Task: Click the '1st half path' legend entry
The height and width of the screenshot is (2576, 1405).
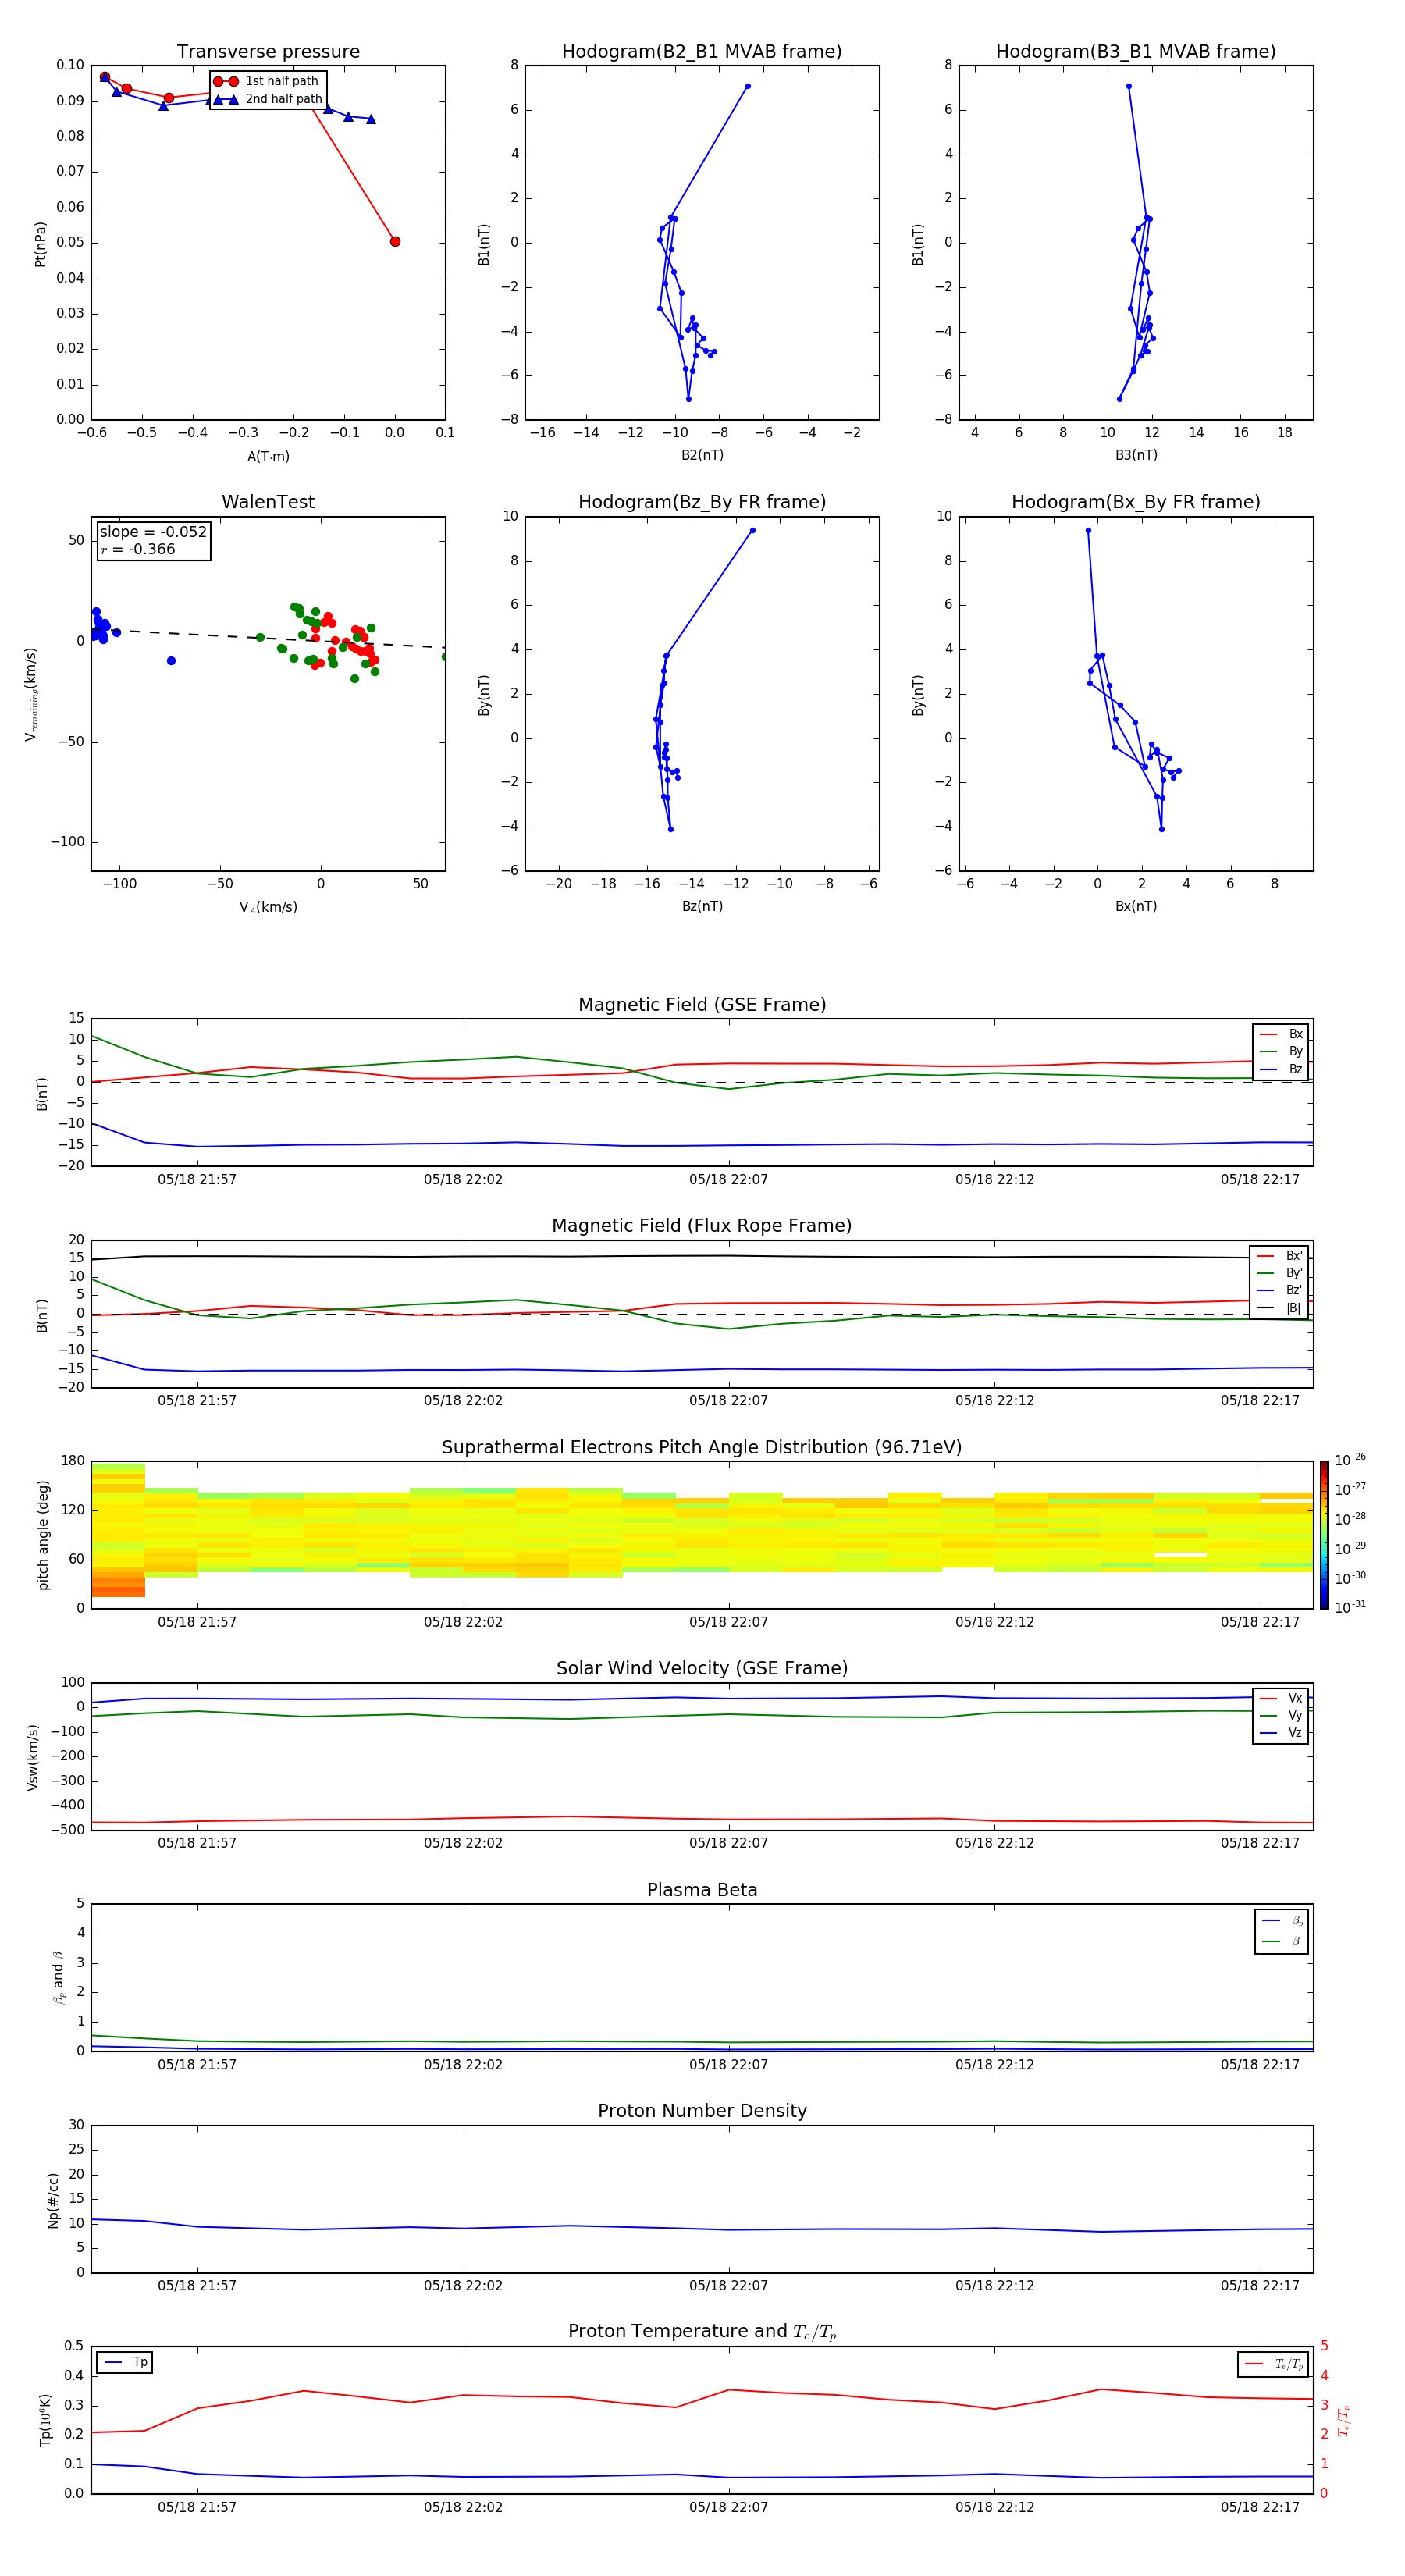Action: click(268, 81)
